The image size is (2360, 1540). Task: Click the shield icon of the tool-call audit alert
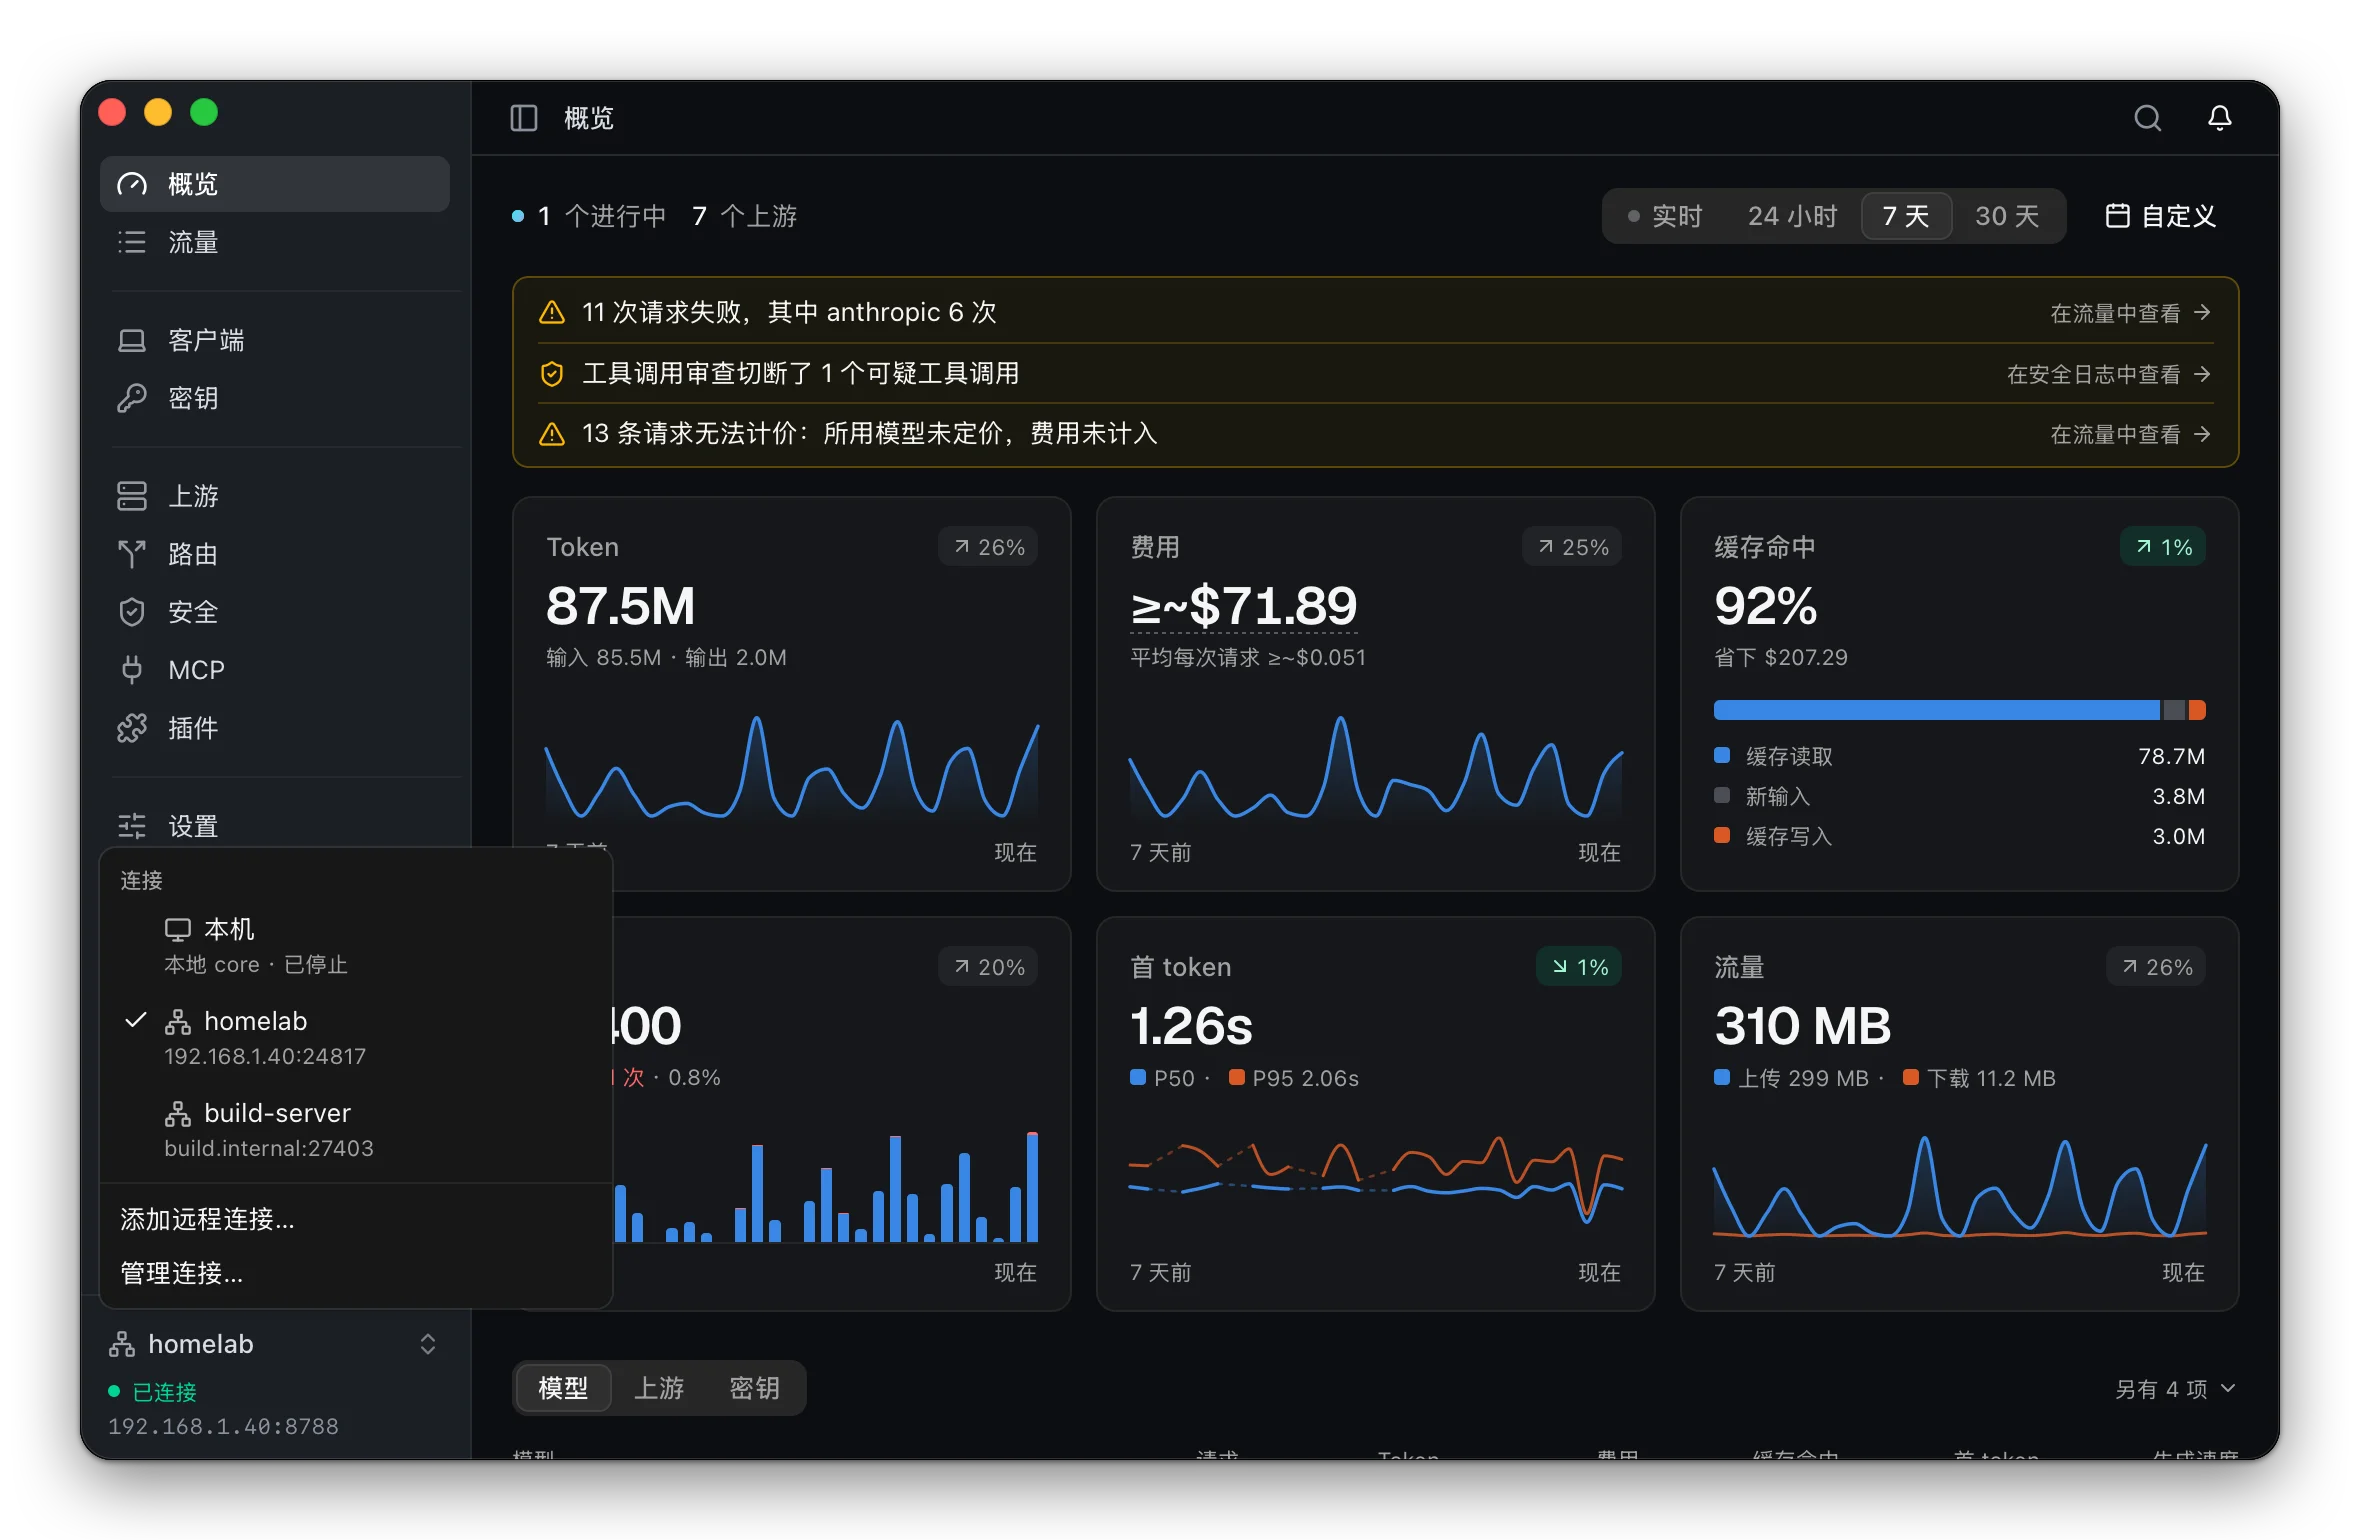[x=552, y=374]
